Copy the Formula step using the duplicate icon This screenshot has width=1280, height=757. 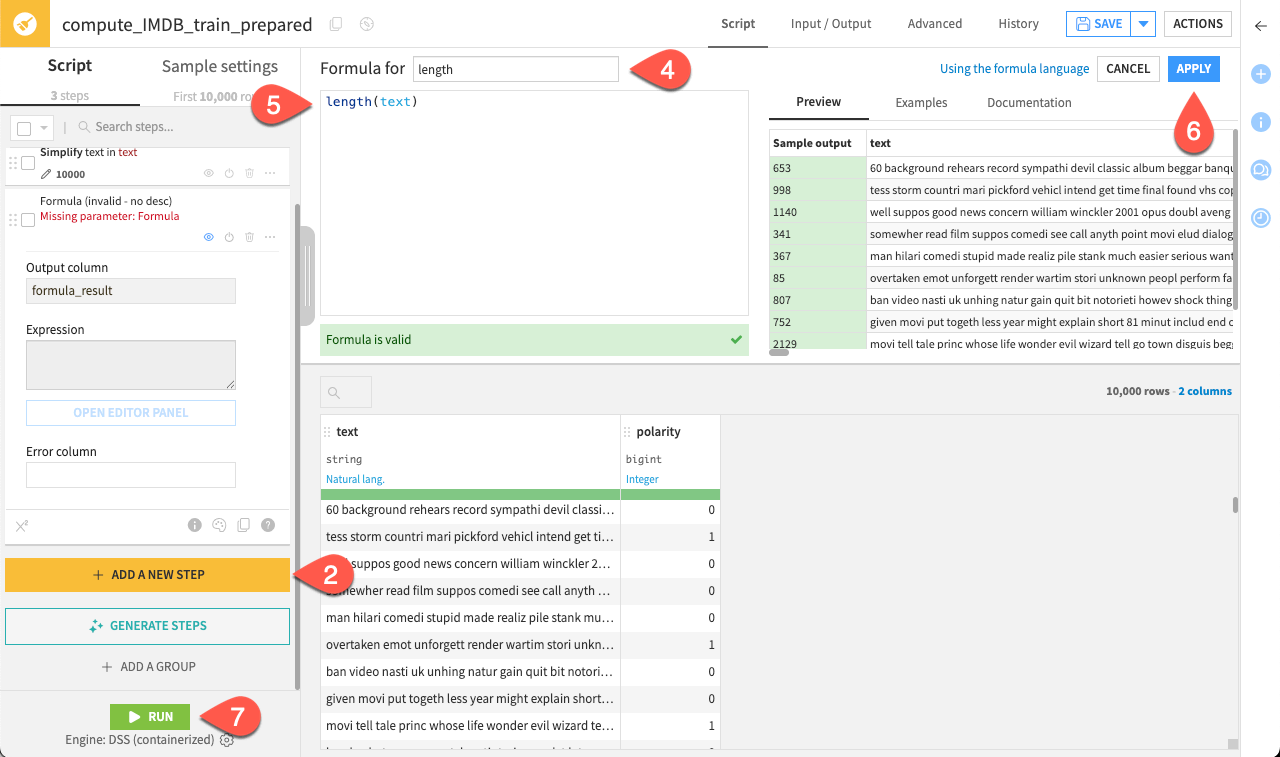pos(243,525)
